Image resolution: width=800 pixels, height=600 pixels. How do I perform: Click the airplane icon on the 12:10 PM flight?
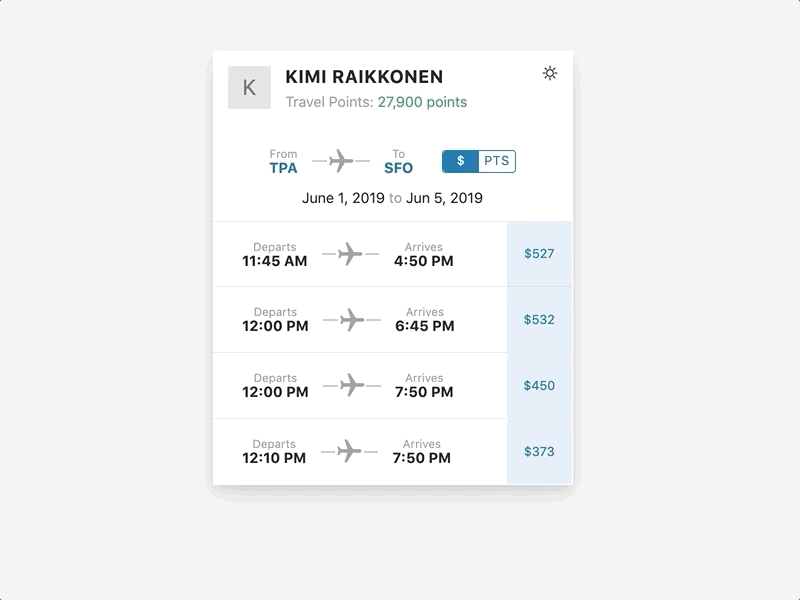pyautogui.click(x=352, y=449)
